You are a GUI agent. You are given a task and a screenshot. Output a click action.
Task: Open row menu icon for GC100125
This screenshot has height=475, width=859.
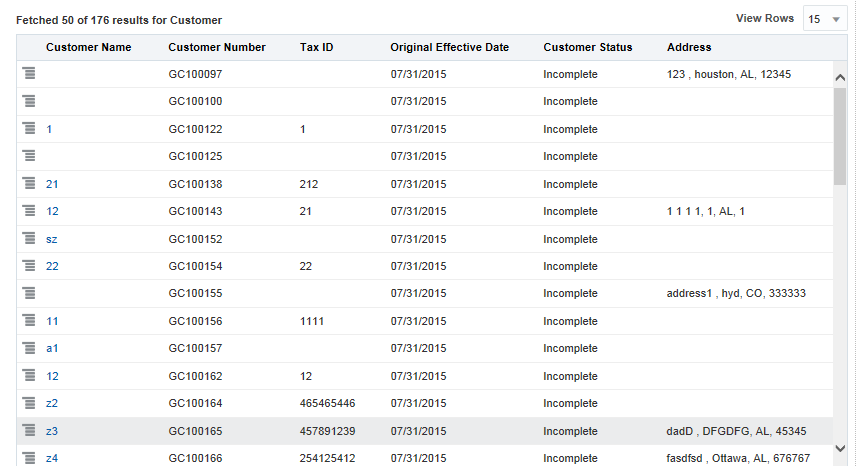29,156
